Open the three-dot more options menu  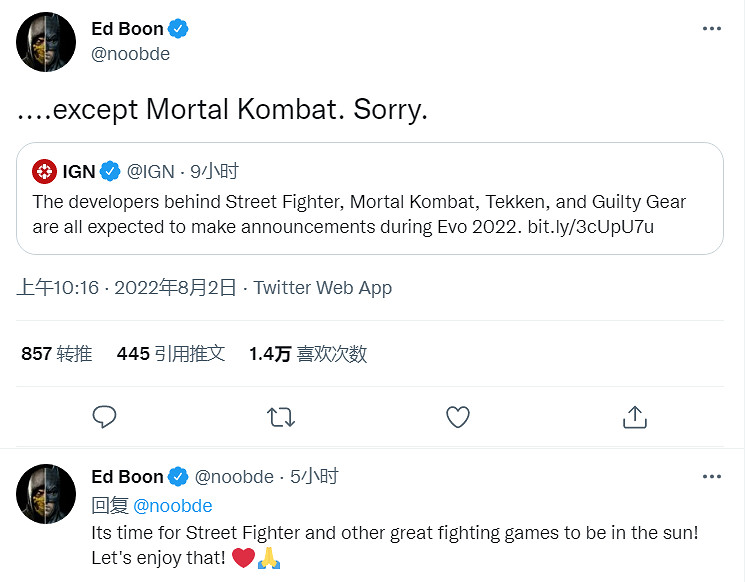pyautogui.click(x=711, y=29)
